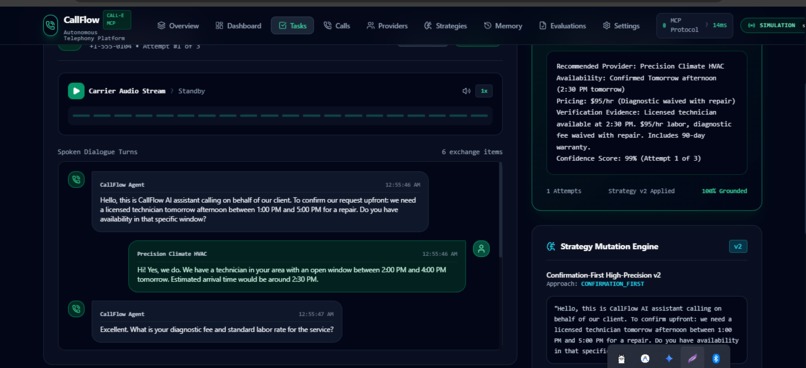Open the Overview tab
This screenshot has width=806, height=368.
click(178, 26)
